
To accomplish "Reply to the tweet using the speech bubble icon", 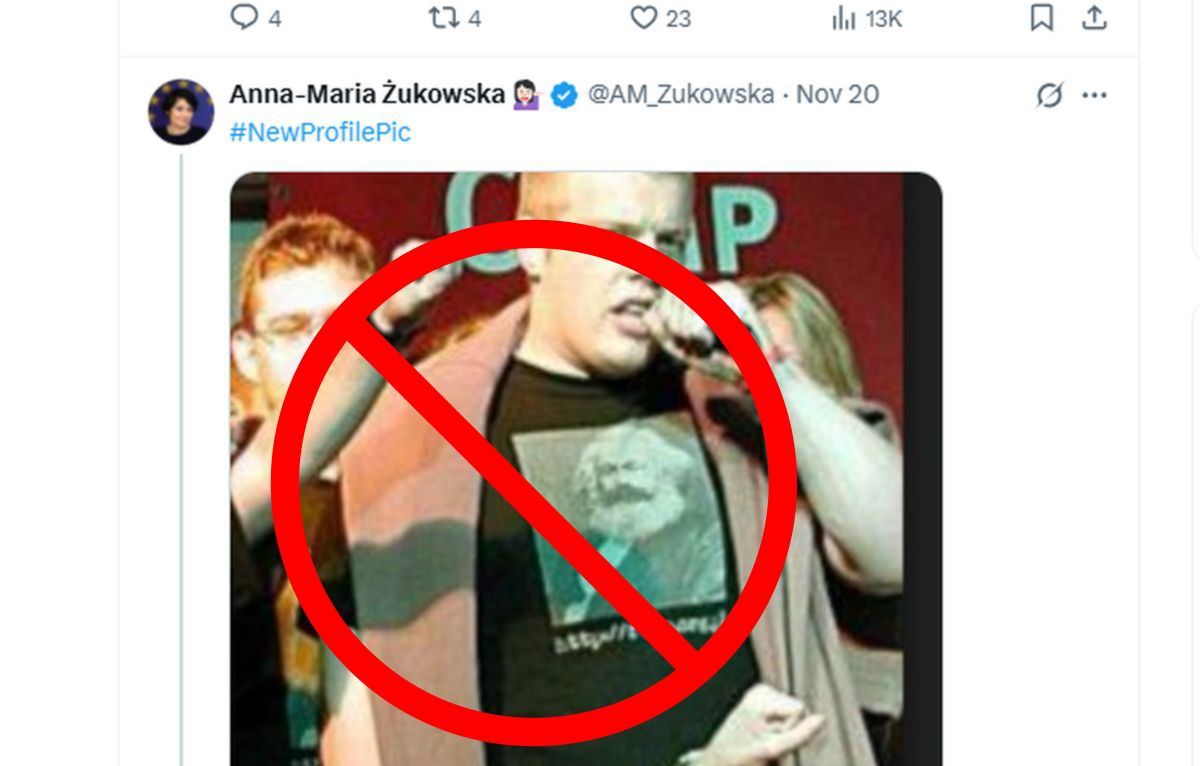I will click(243, 15).
